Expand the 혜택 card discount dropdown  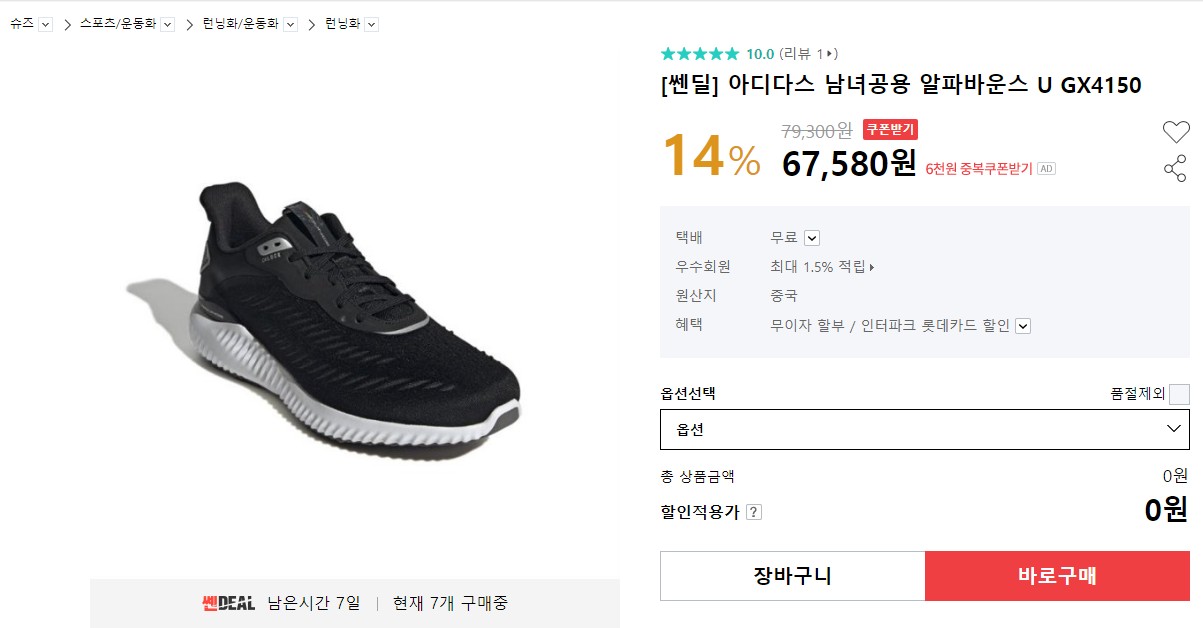tap(1023, 325)
